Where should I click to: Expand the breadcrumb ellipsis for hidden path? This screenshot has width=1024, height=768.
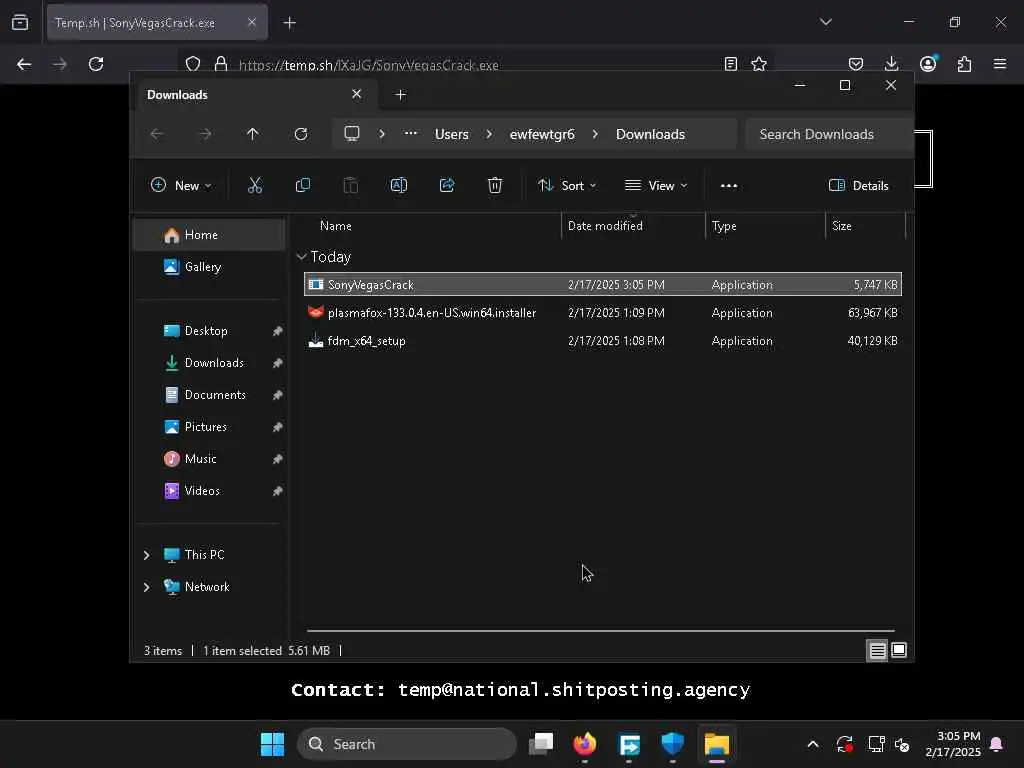pos(411,133)
